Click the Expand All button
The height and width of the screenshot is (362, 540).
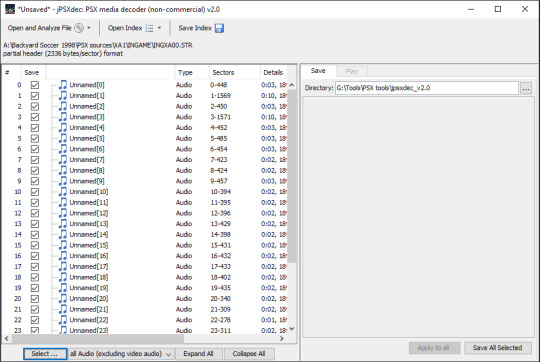[198, 354]
